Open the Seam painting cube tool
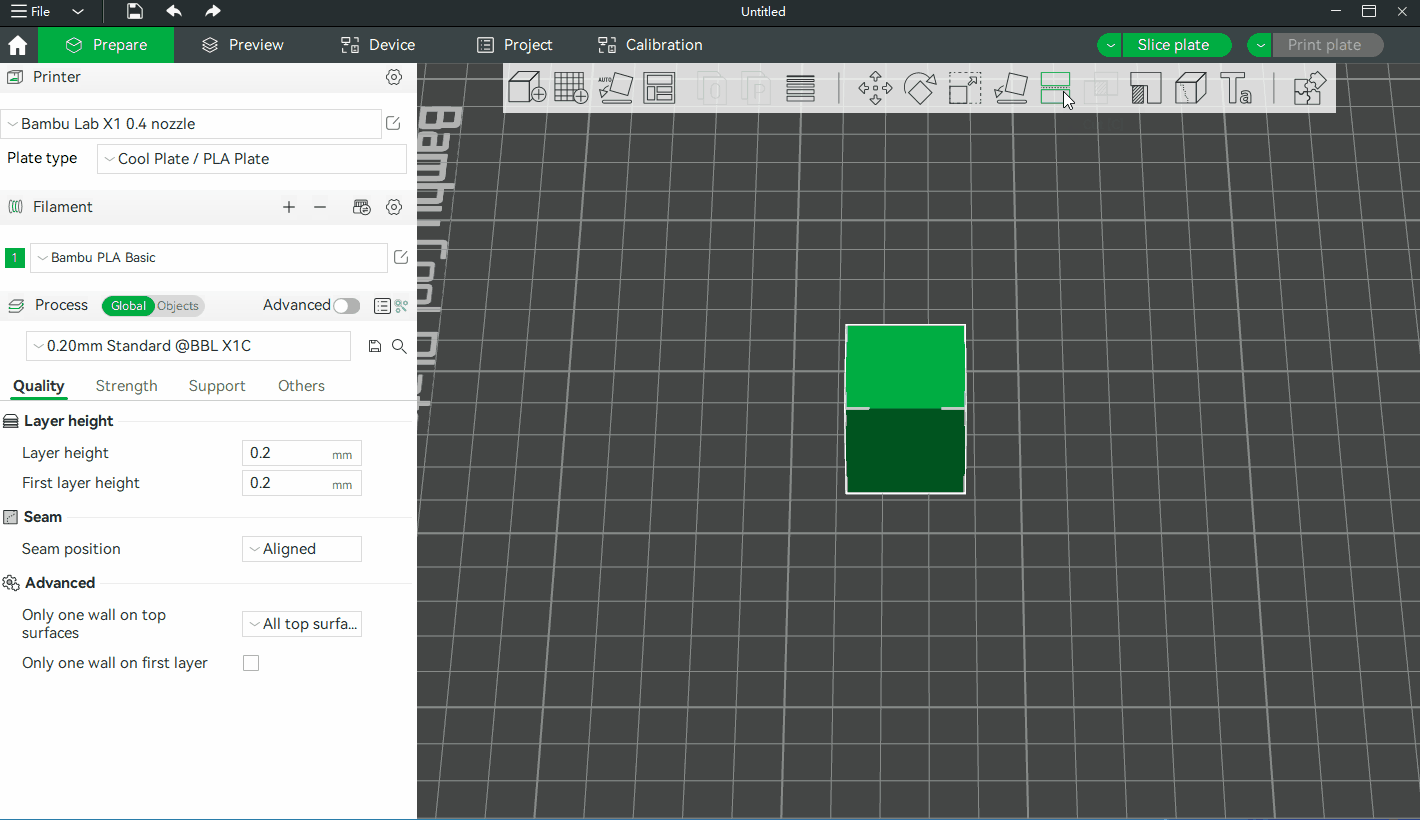Image resolution: width=1420 pixels, height=820 pixels. point(1190,88)
